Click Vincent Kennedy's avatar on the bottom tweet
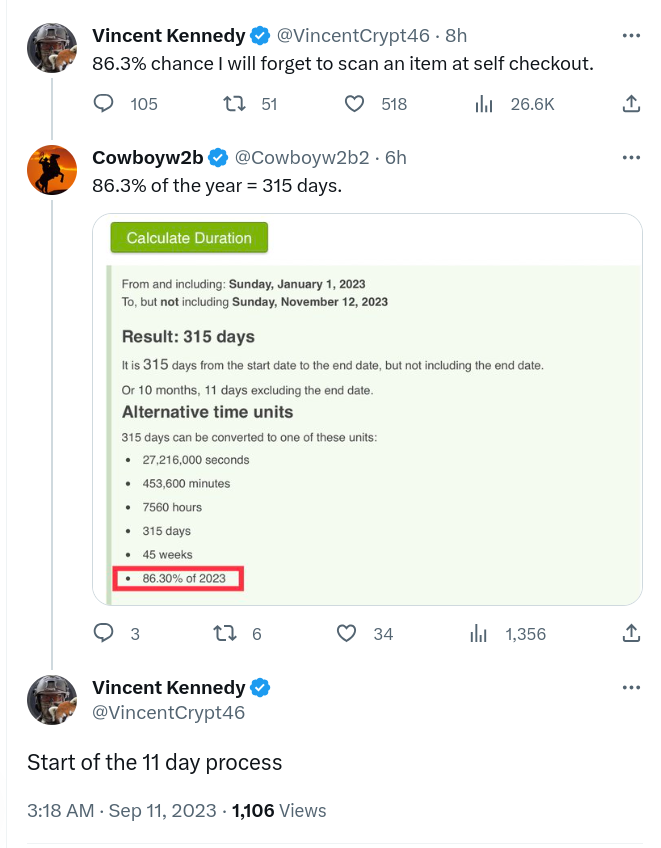The image size is (661, 848). point(52,699)
